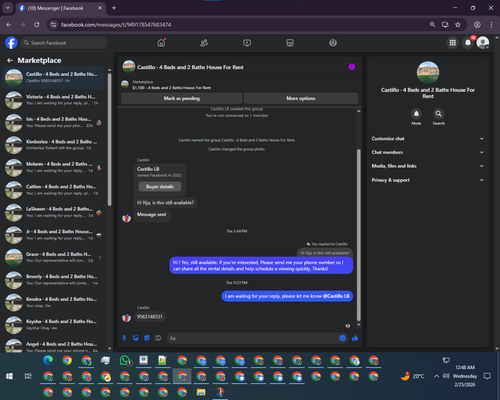Open the Gaming icon in the top bar
The width and height of the screenshot is (500, 400).
(x=333, y=43)
